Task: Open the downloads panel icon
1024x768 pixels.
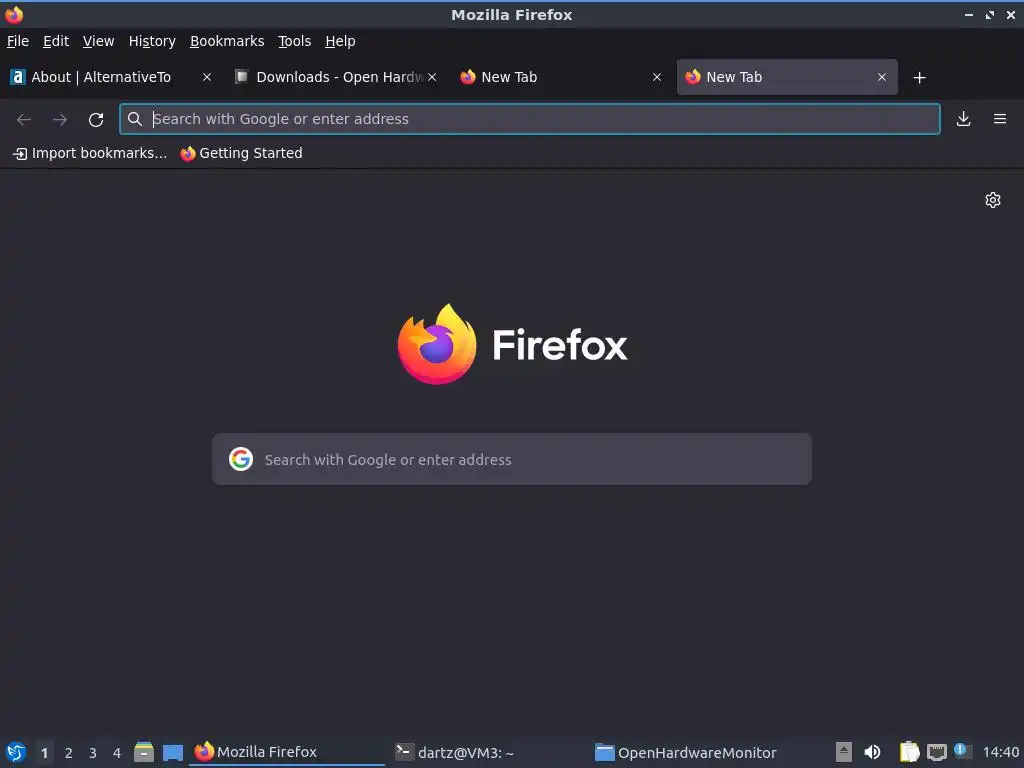Action: point(963,119)
